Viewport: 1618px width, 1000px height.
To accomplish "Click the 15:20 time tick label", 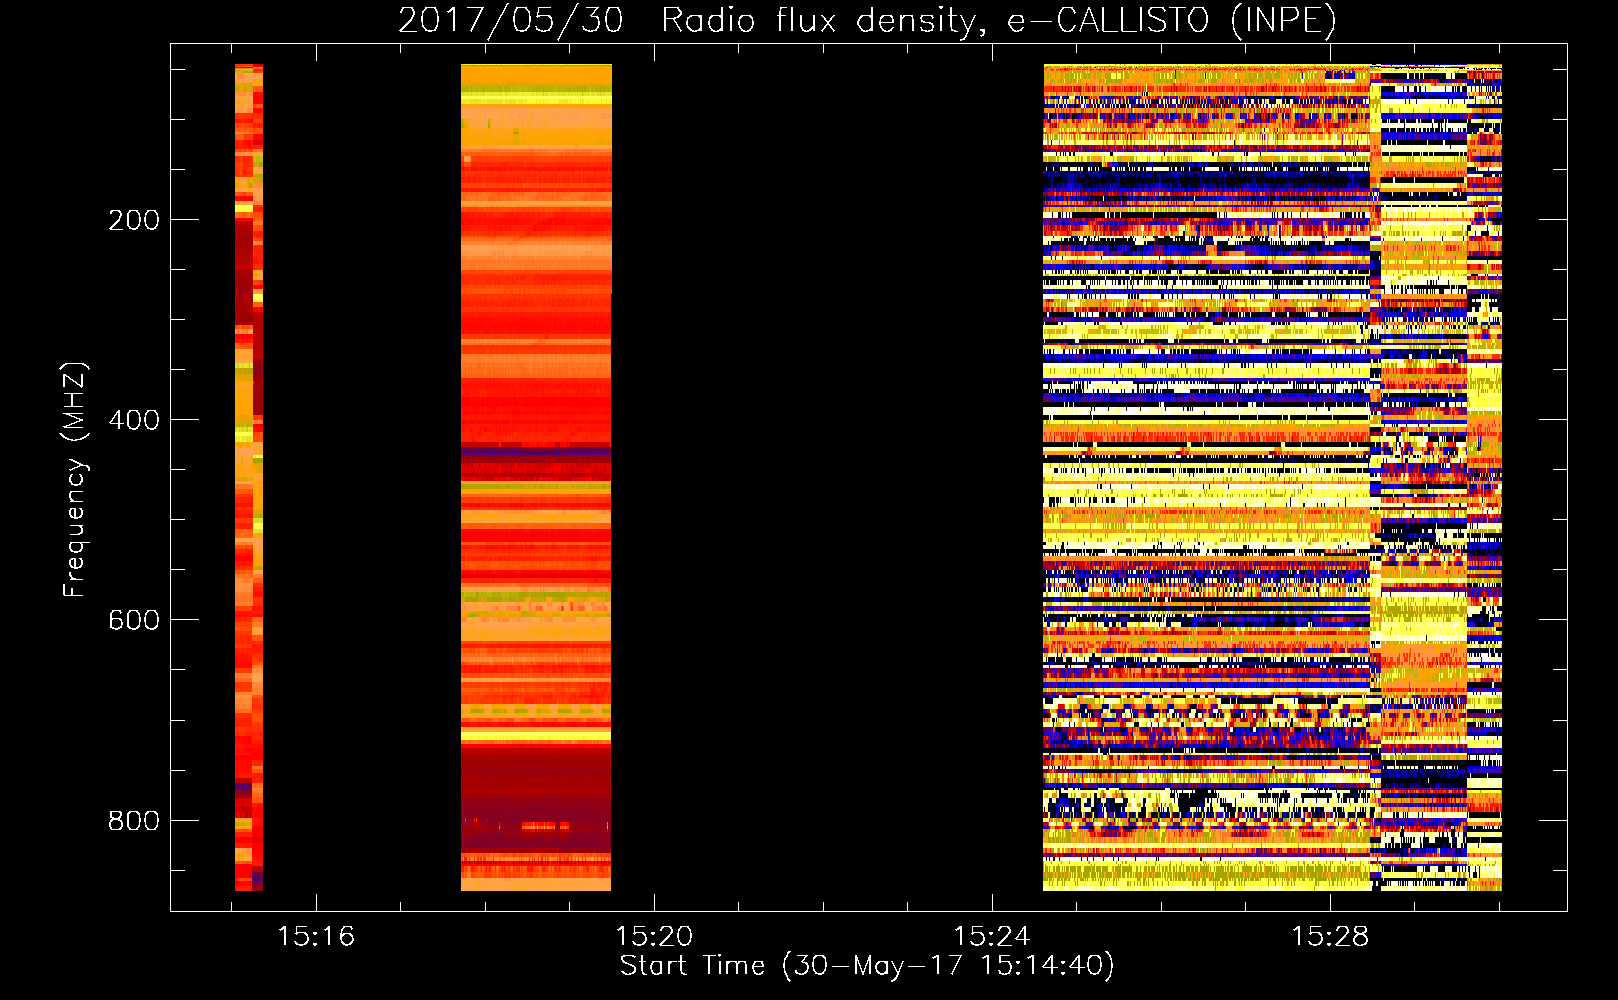I will pos(654,937).
